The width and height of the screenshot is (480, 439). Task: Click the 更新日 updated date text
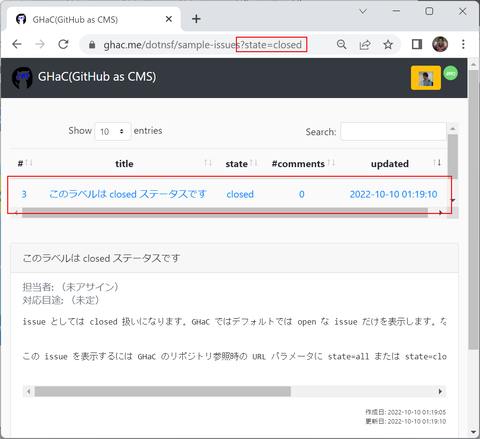[x=406, y=421]
